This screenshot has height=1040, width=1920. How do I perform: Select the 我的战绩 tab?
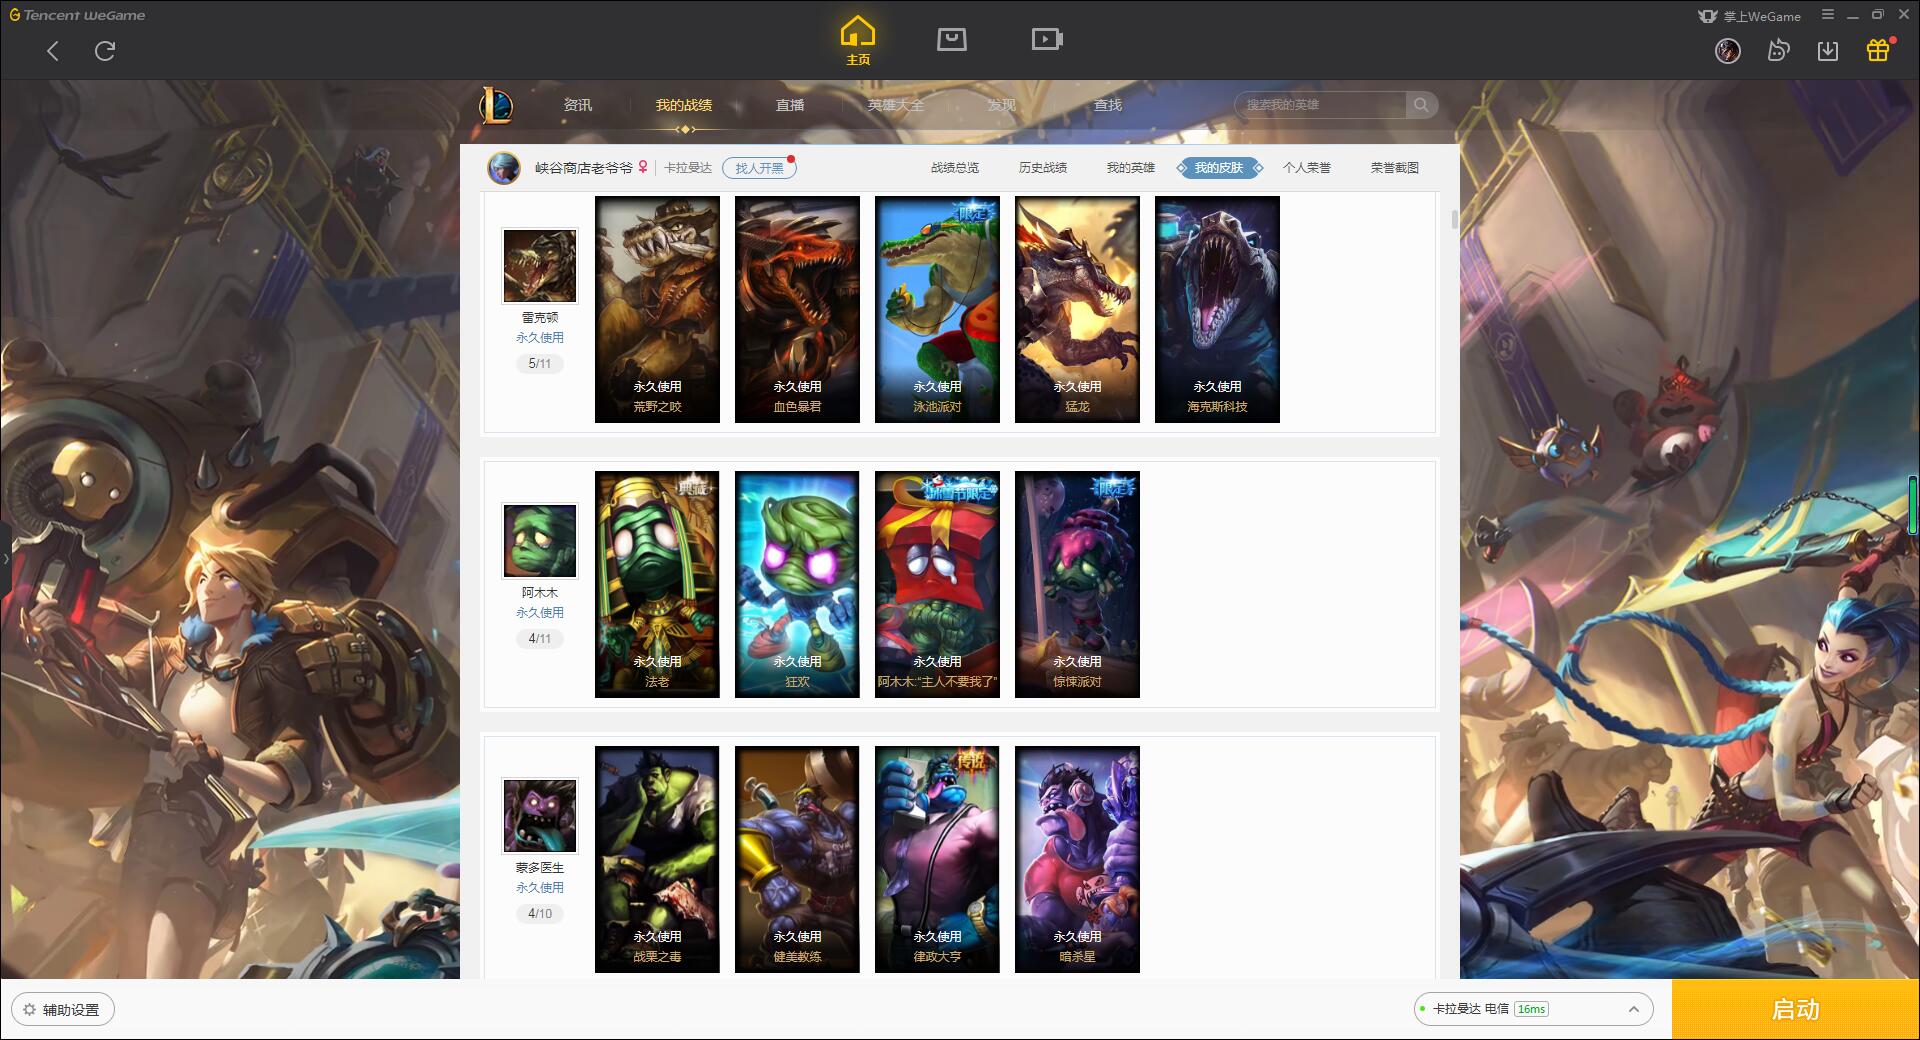[x=684, y=105]
